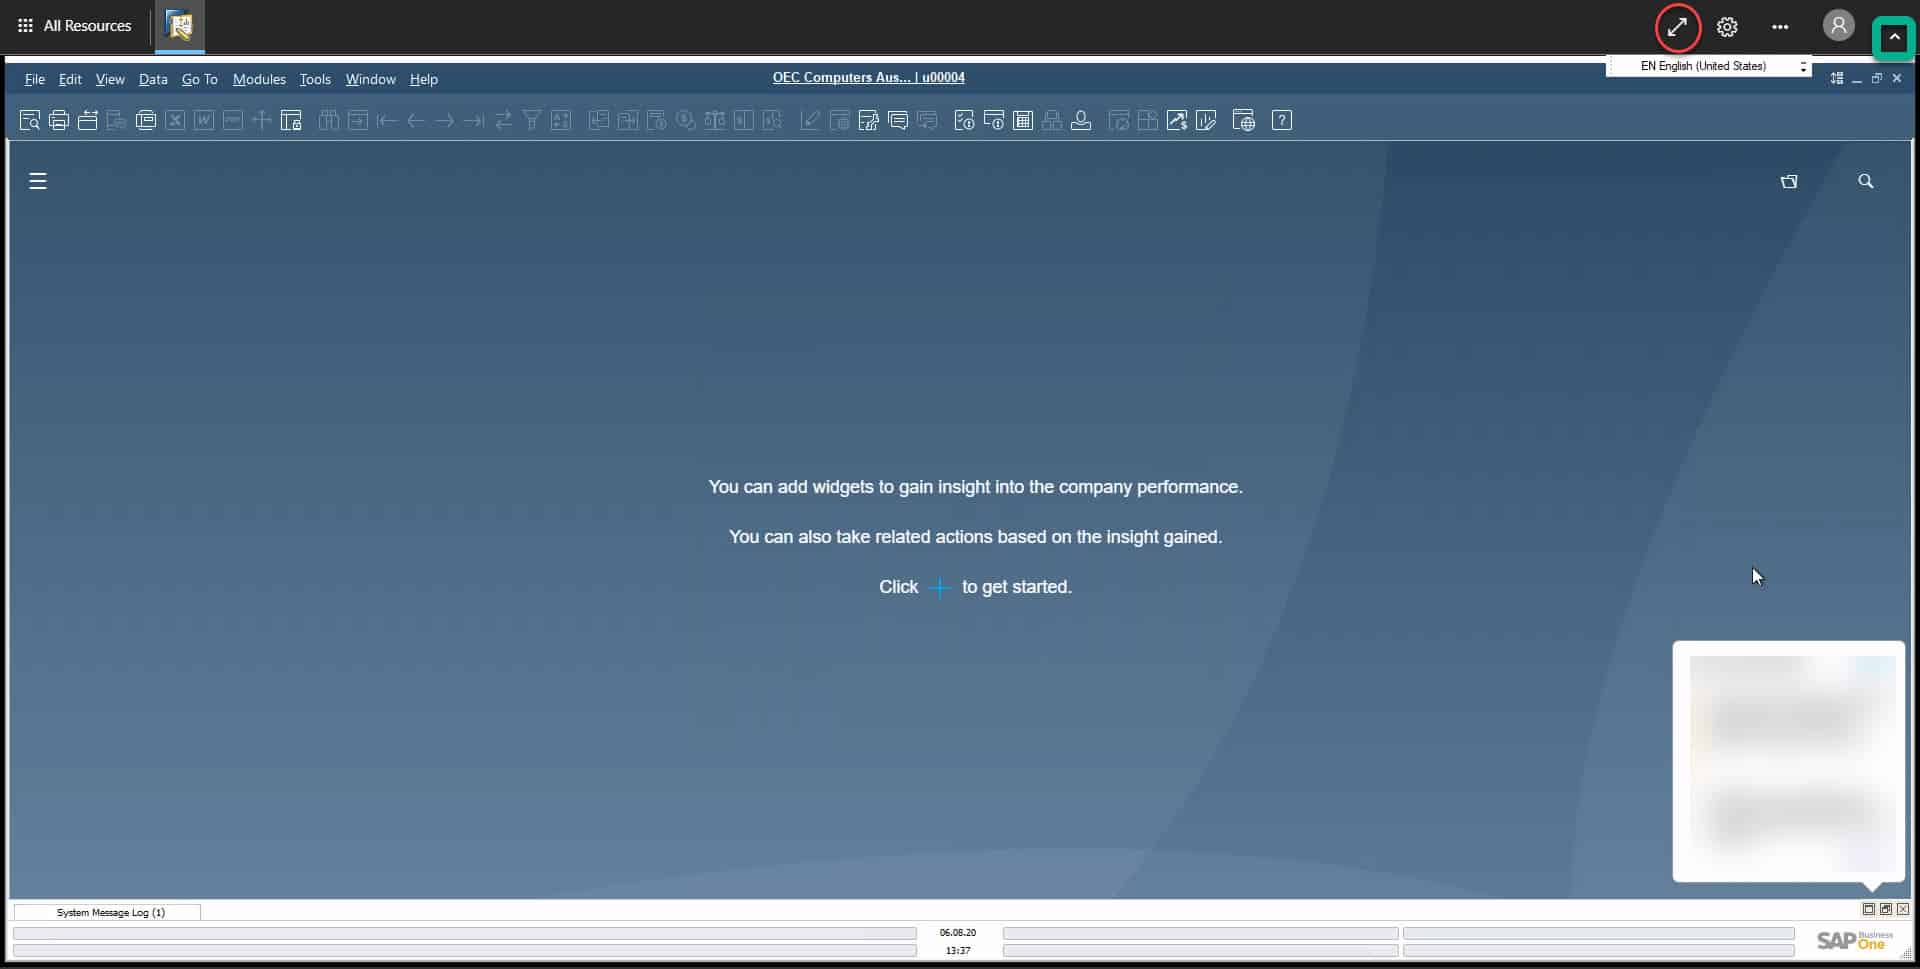Screen dimensions: 1920x969
Task: Click the time 13:37 in status bar
Action: (x=957, y=950)
